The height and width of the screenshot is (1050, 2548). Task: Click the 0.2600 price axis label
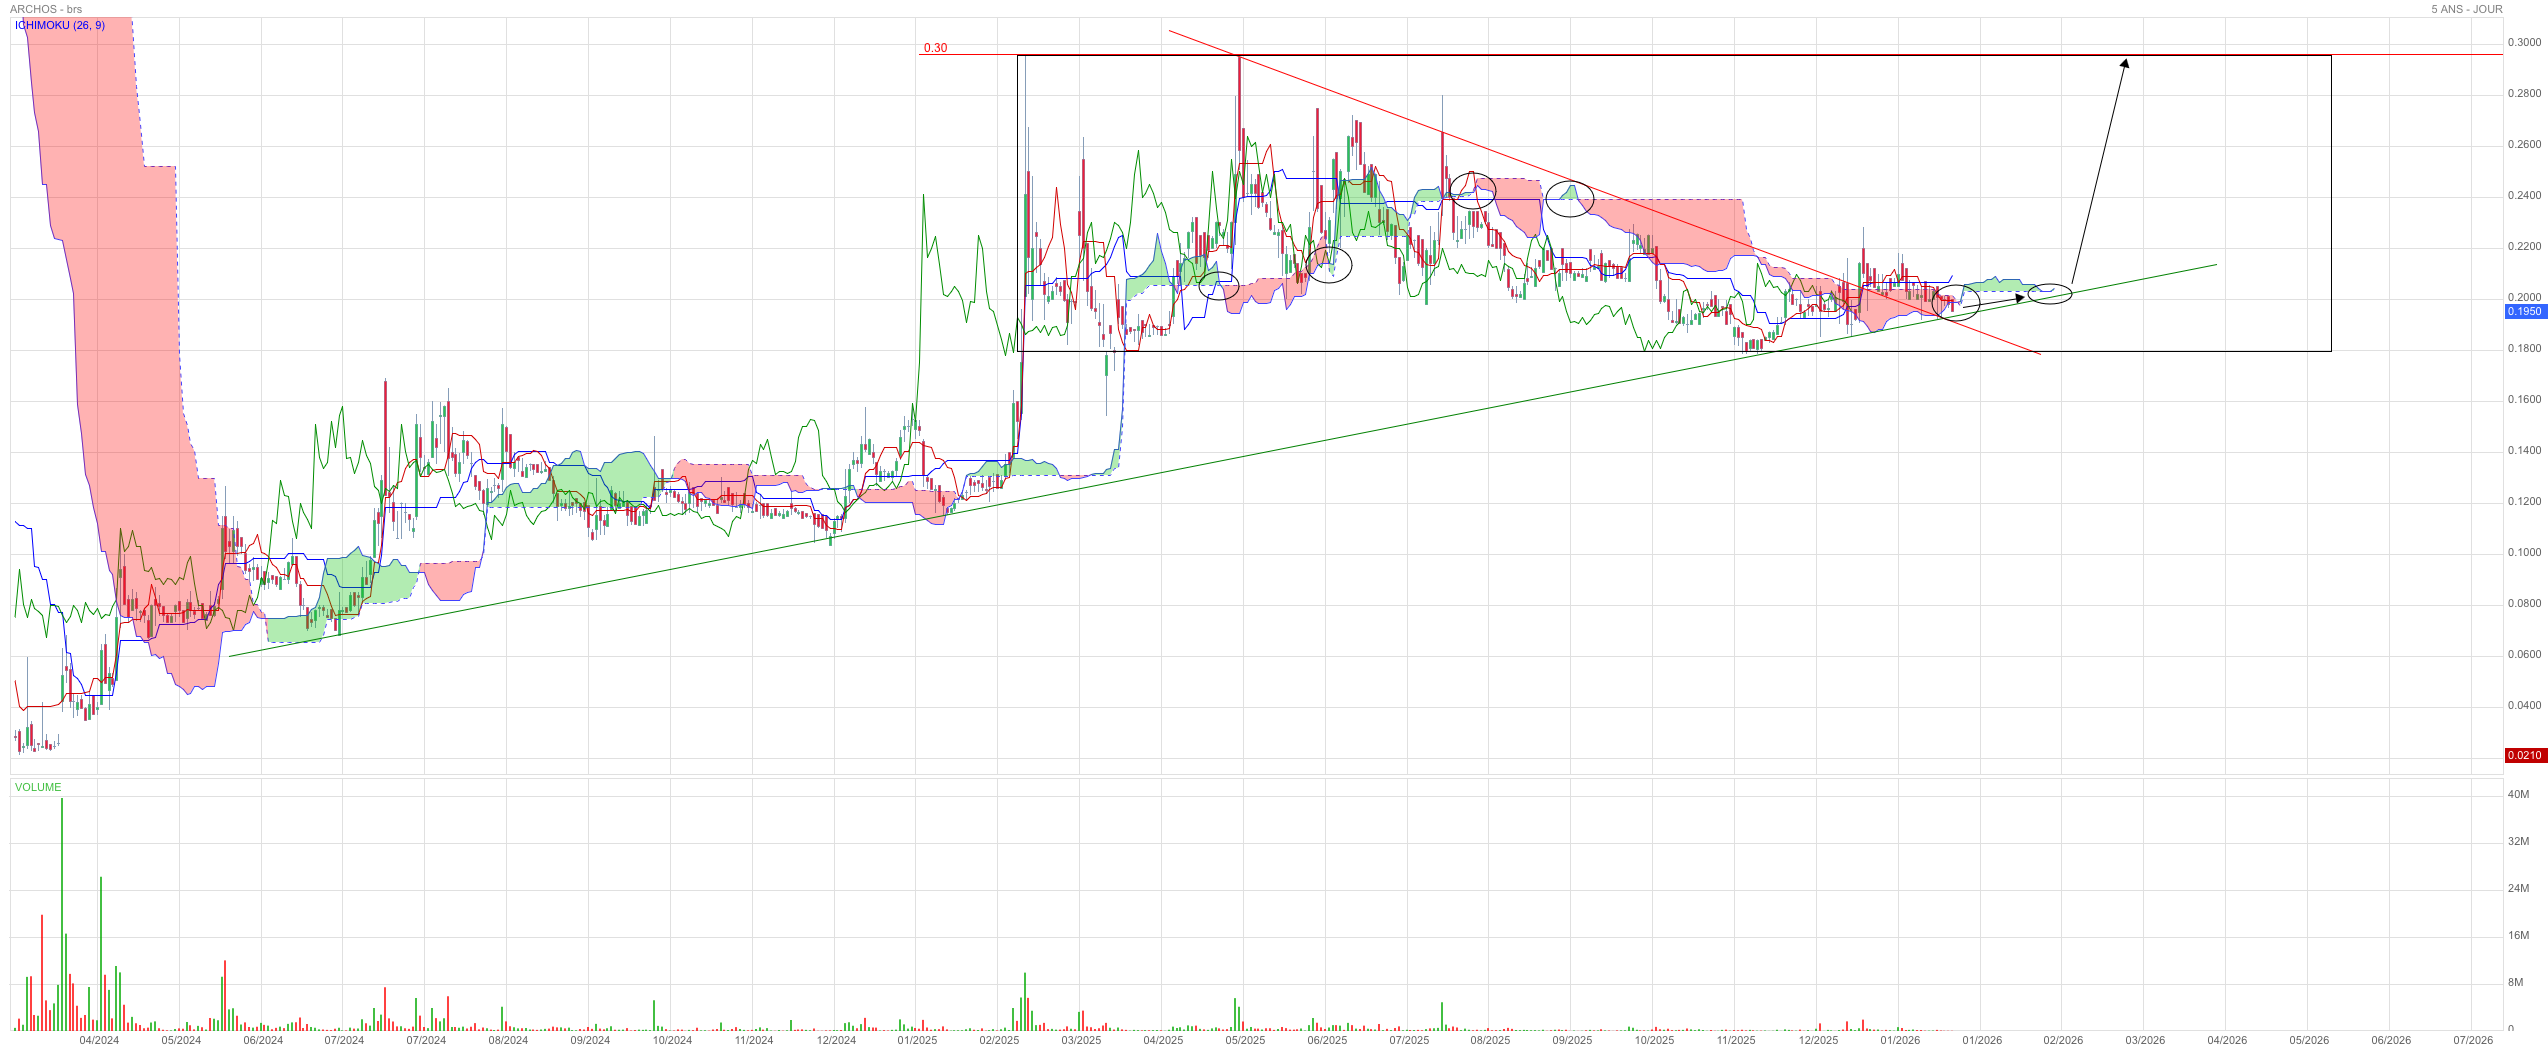click(x=2524, y=144)
